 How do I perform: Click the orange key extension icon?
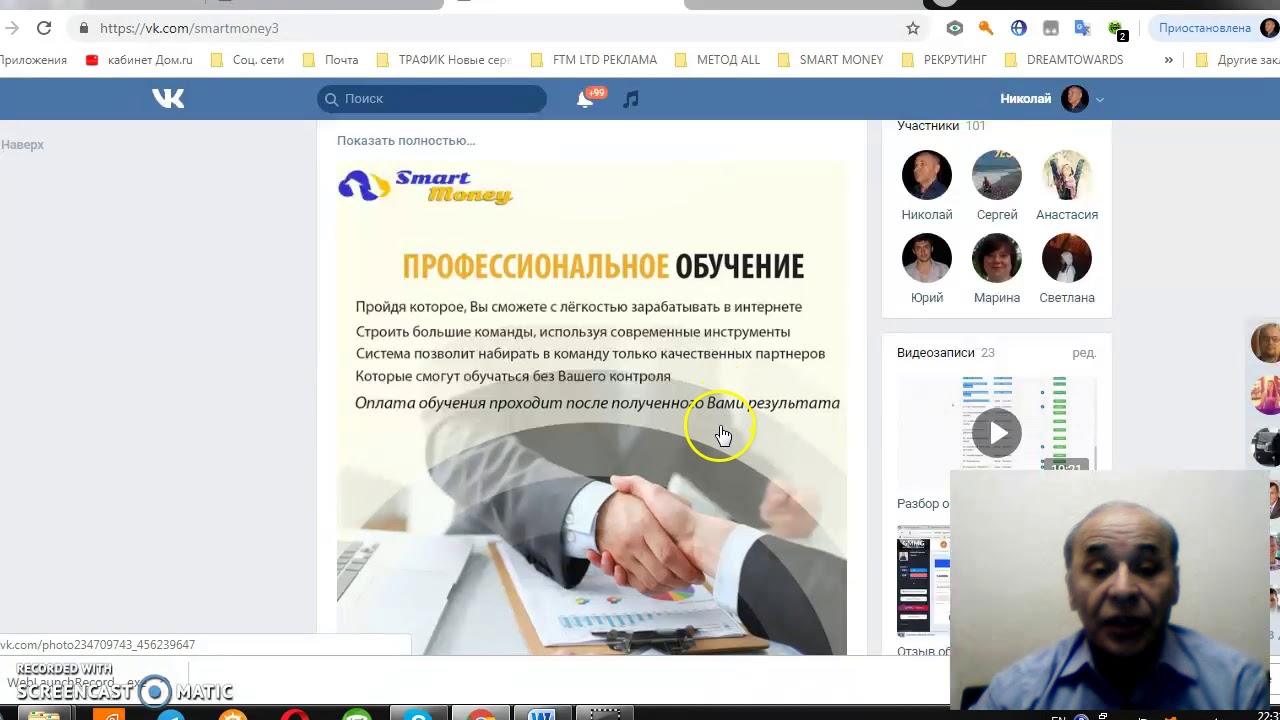(x=986, y=28)
